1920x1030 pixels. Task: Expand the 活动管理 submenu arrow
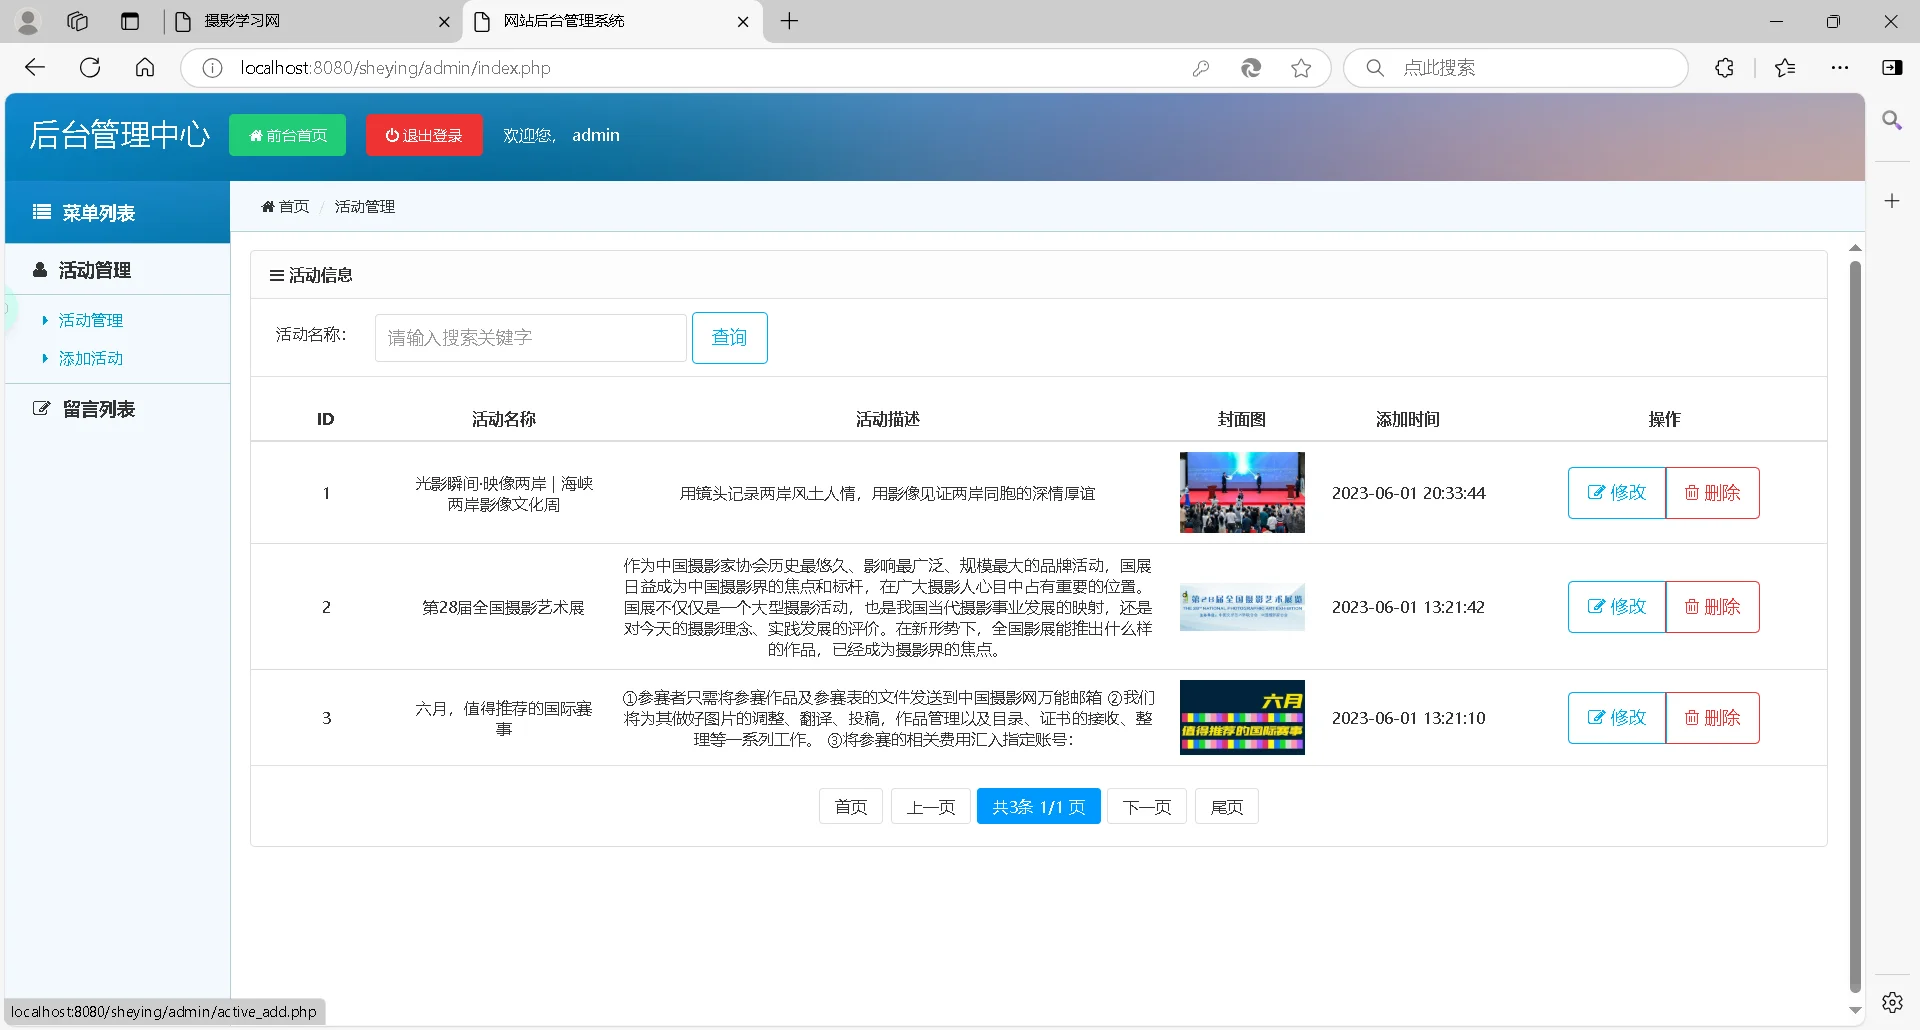pyautogui.click(x=44, y=320)
